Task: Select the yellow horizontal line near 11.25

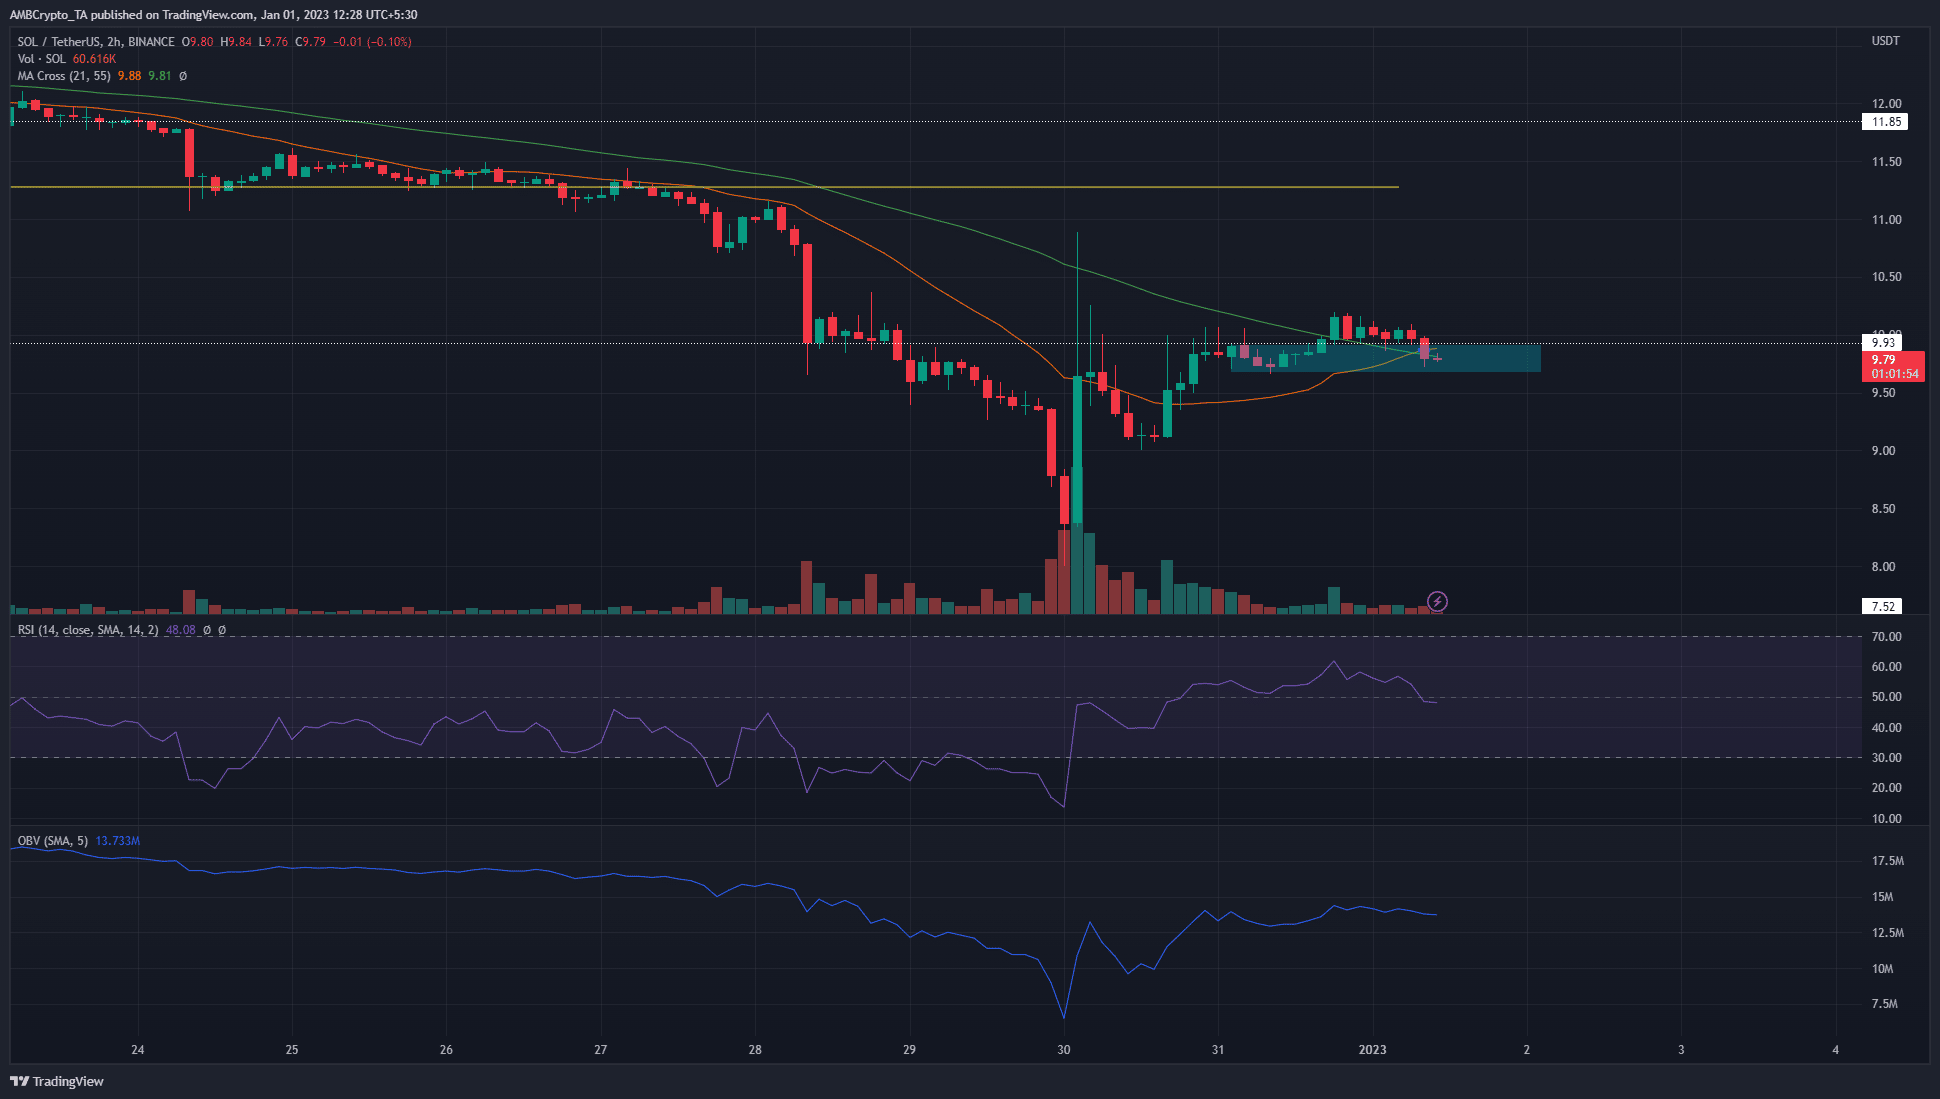Action: (704, 187)
